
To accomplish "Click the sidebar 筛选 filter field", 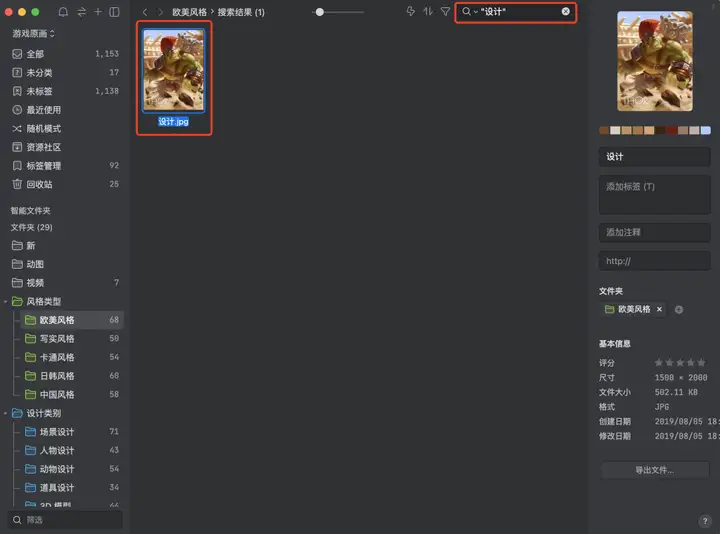I will coord(66,520).
